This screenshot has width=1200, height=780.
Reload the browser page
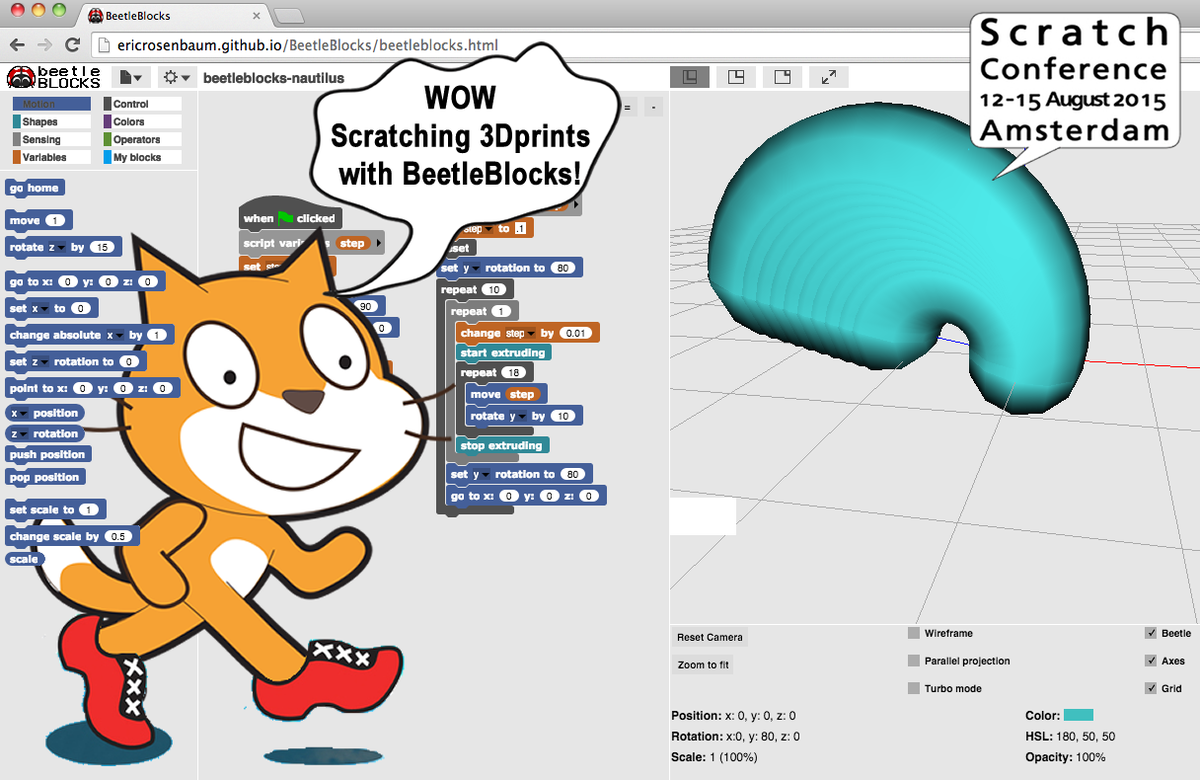coord(72,44)
